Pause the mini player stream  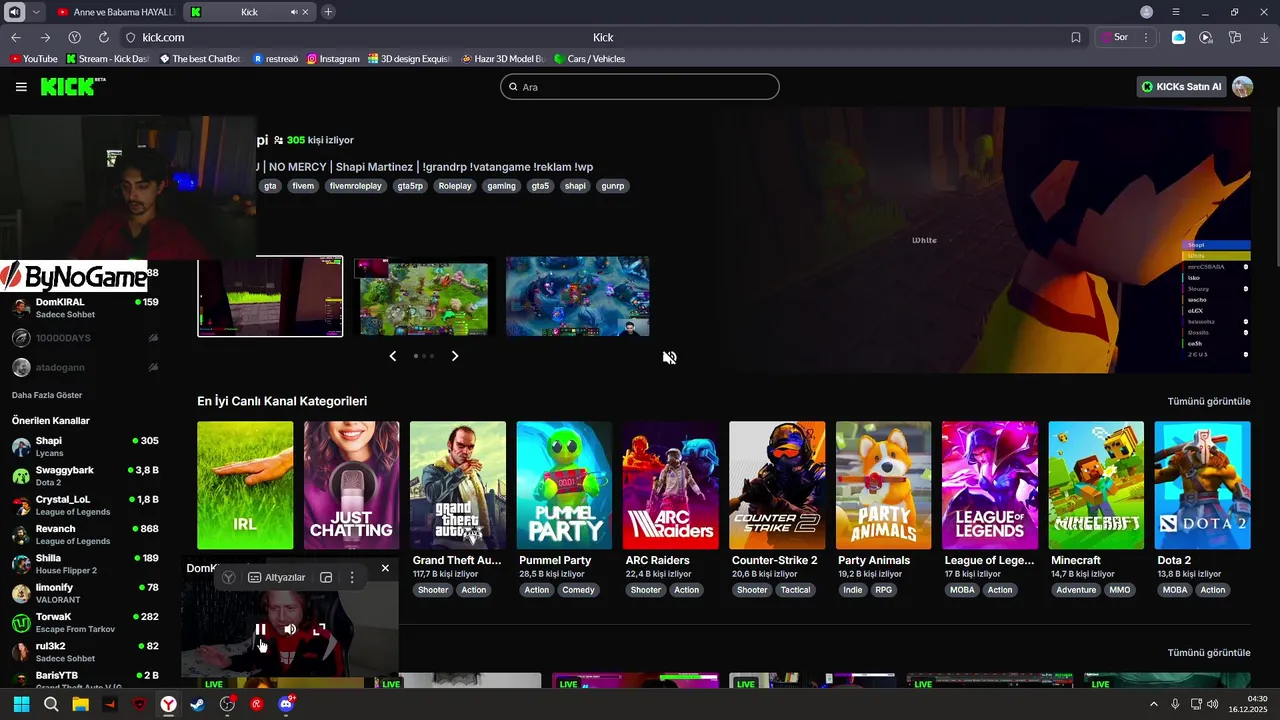click(260, 629)
